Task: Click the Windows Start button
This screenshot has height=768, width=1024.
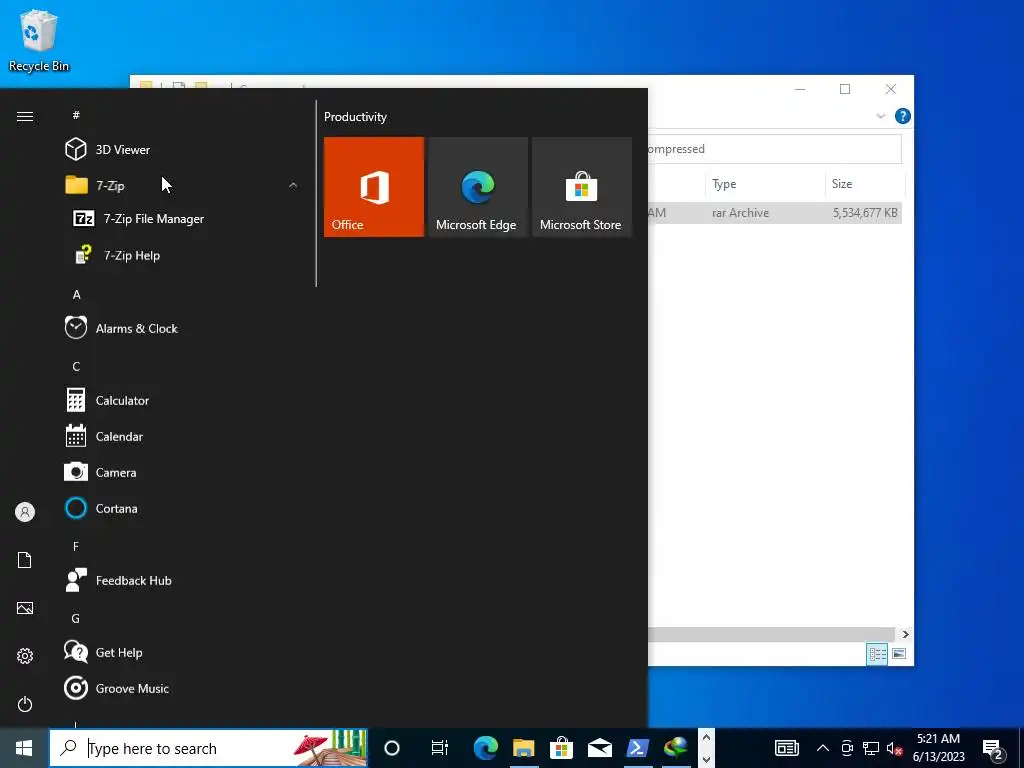Action: [x=24, y=748]
